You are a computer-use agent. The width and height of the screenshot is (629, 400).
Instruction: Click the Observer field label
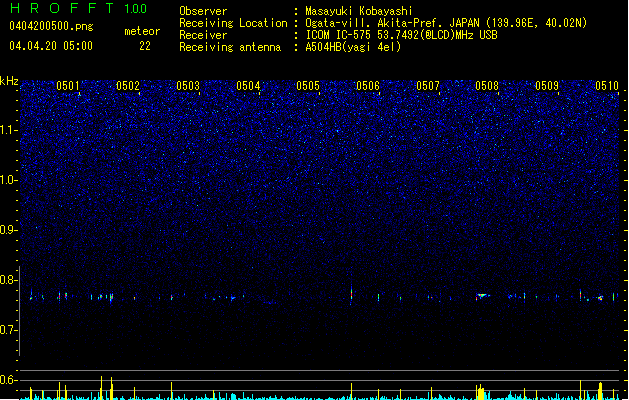tap(203, 11)
